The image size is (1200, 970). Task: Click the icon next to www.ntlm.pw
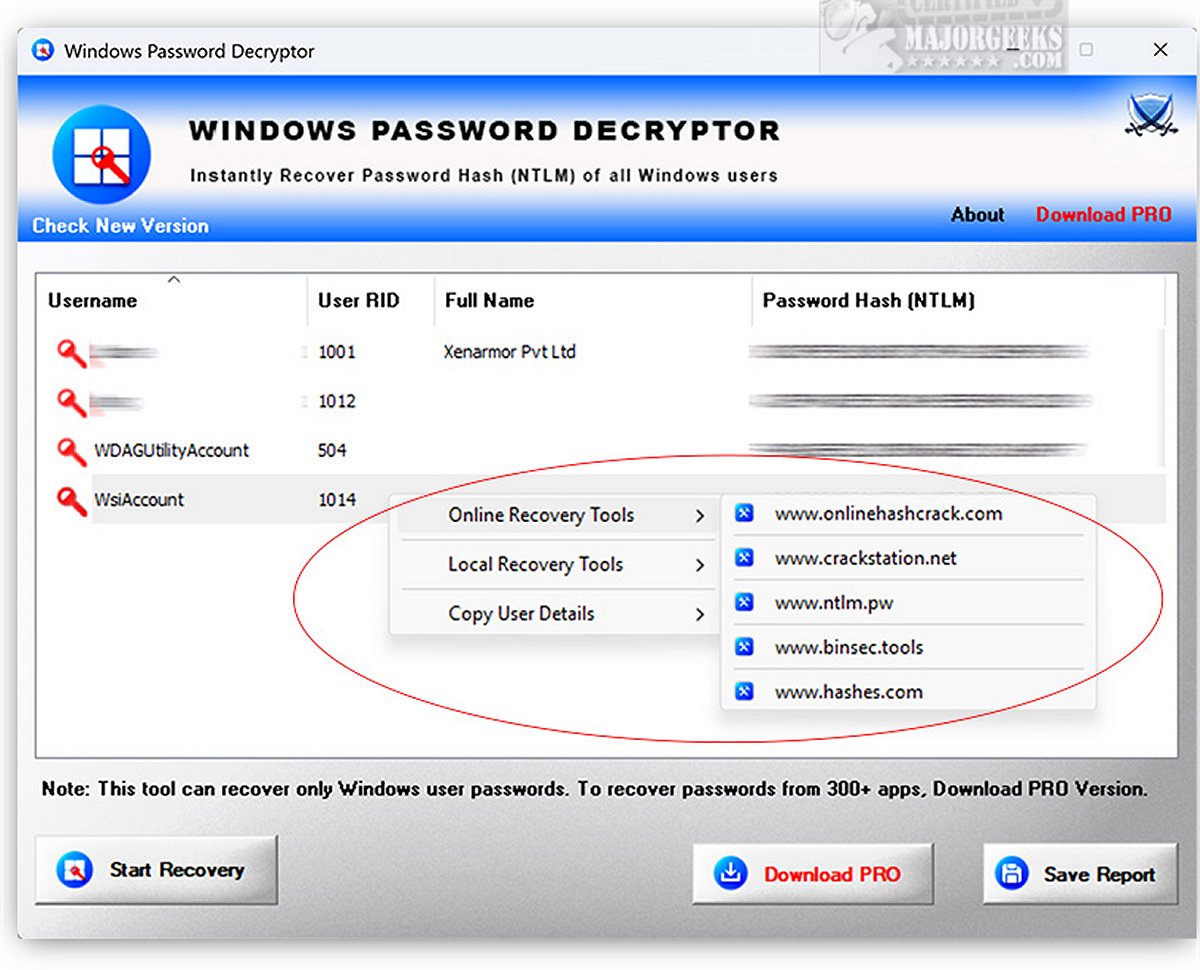click(x=744, y=602)
